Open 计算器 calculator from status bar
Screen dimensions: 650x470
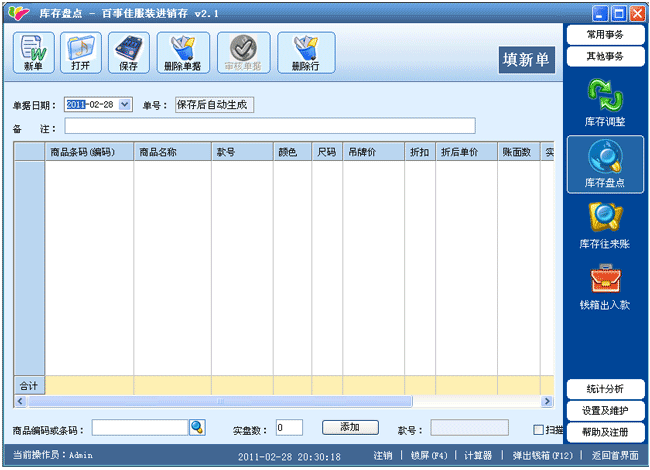pos(478,455)
